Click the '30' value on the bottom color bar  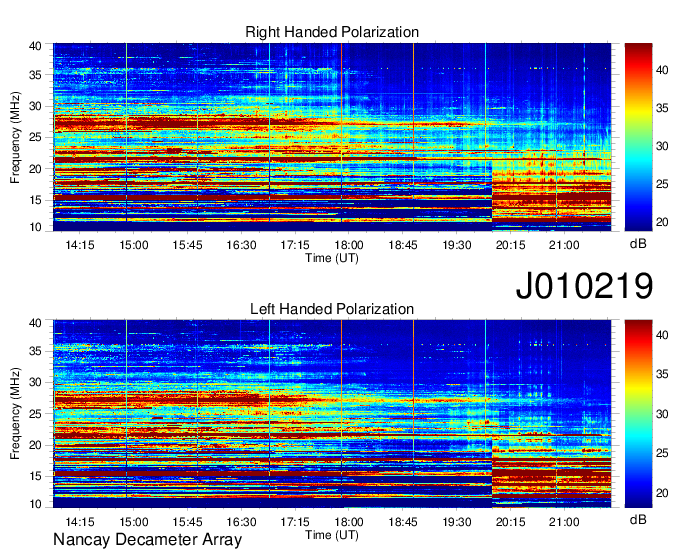662,414
